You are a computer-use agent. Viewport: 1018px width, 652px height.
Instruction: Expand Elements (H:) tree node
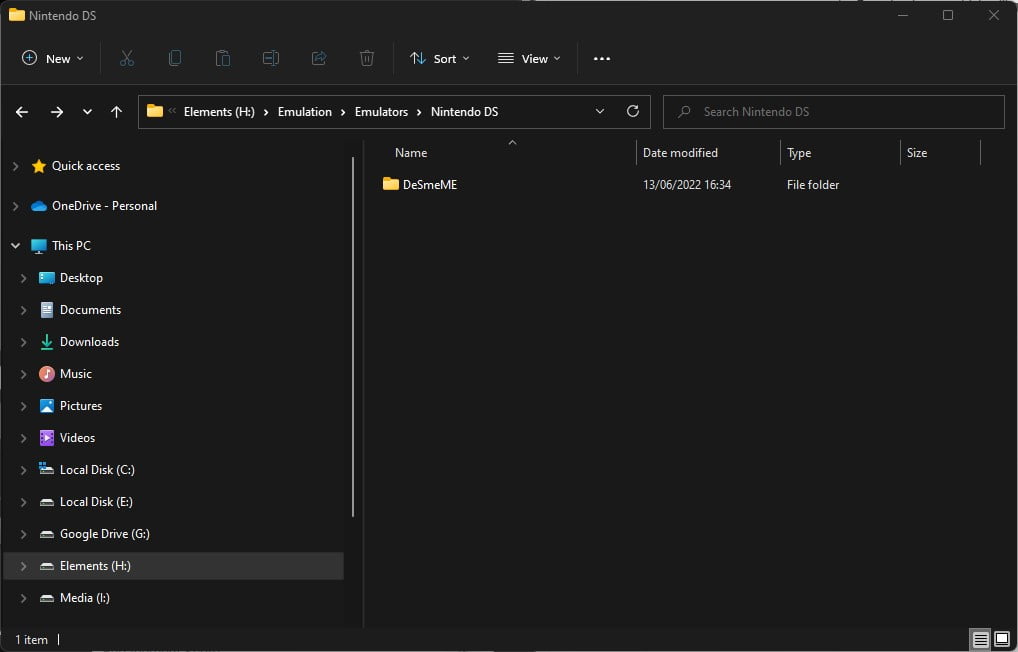[23, 566]
